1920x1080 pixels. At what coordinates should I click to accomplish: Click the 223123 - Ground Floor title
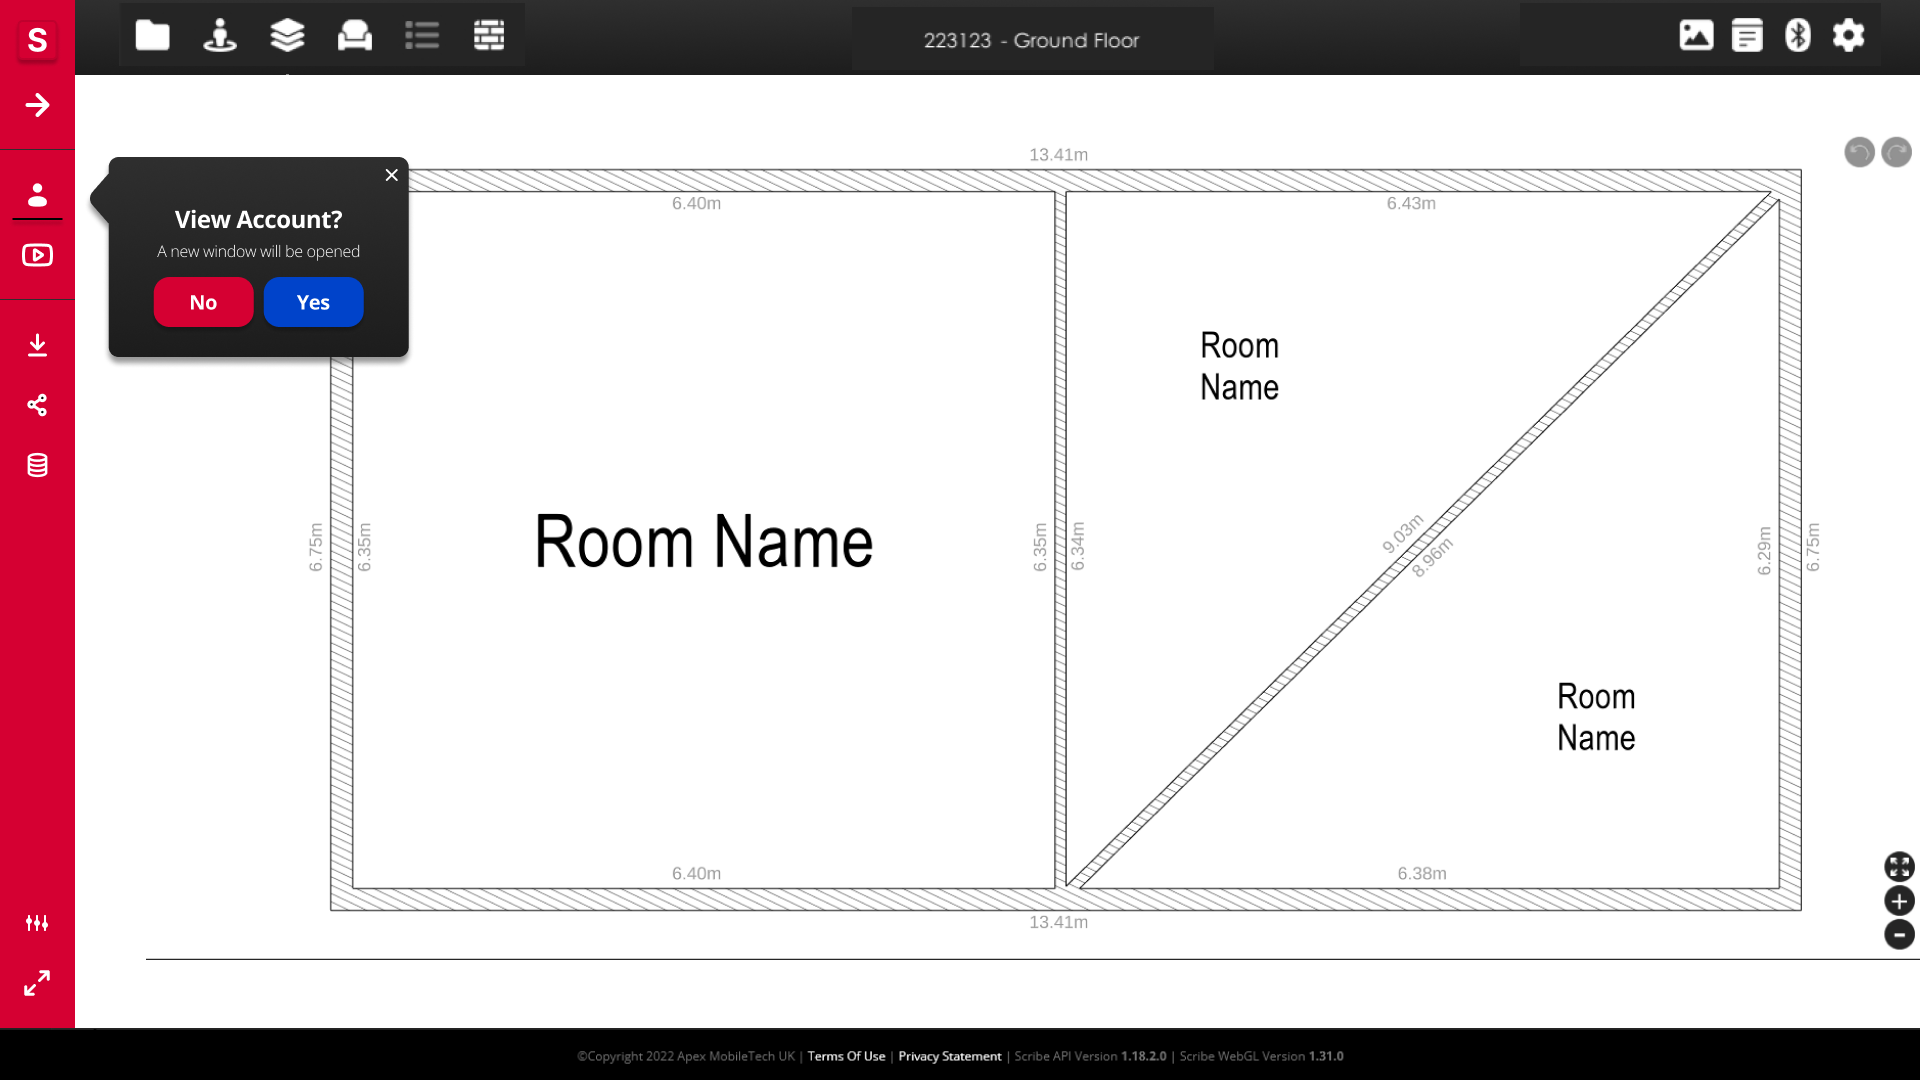(x=1031, y=40)
